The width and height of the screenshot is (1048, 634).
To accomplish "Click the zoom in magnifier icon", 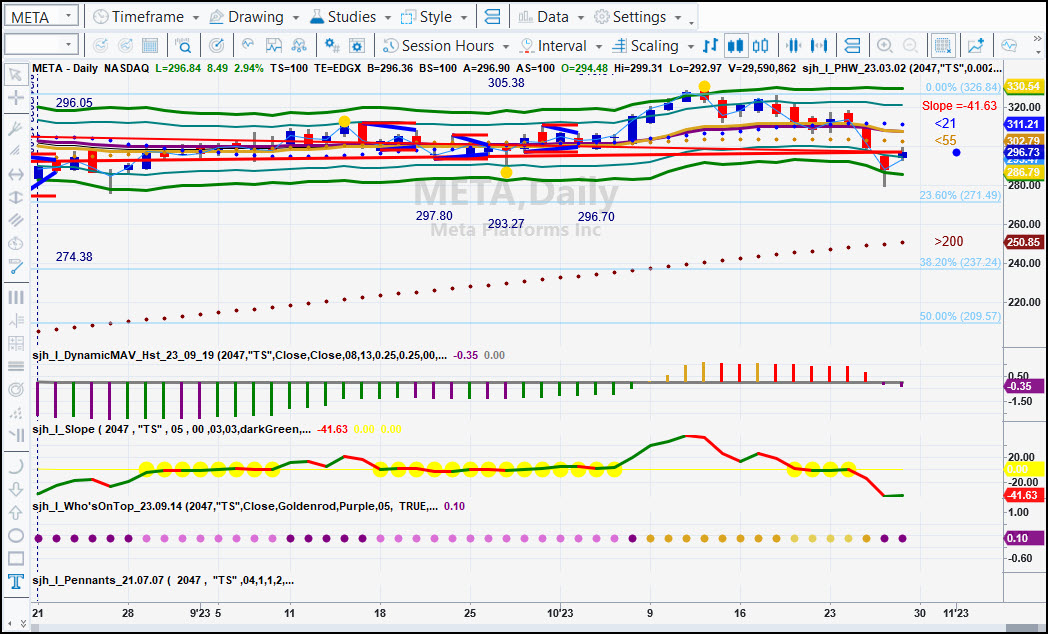I will 884,45.
